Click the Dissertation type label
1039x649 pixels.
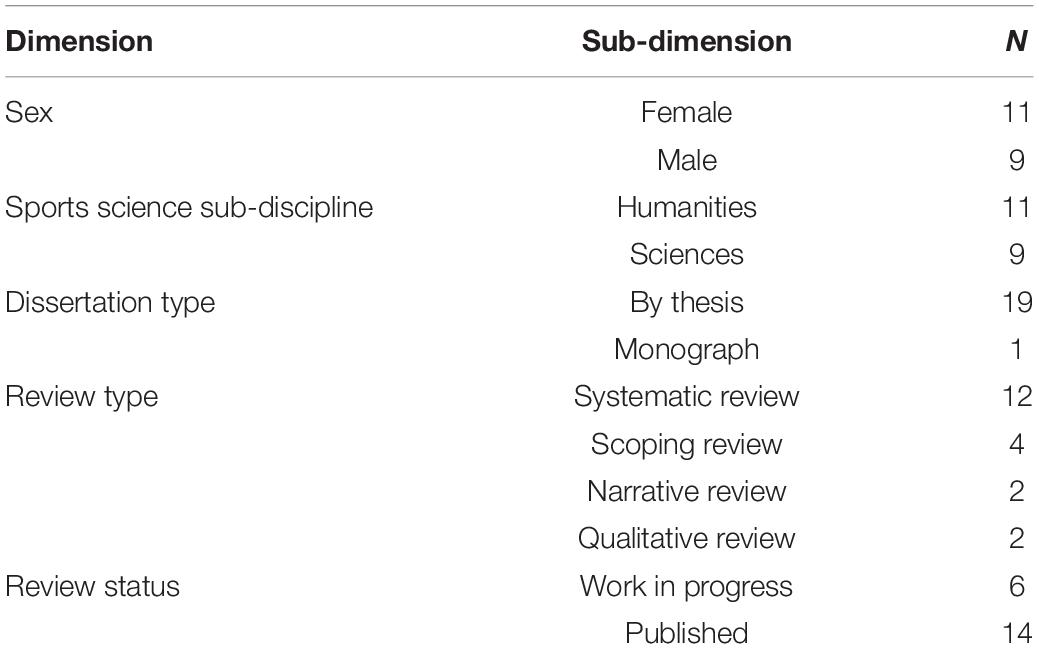(x=110, y=302)
